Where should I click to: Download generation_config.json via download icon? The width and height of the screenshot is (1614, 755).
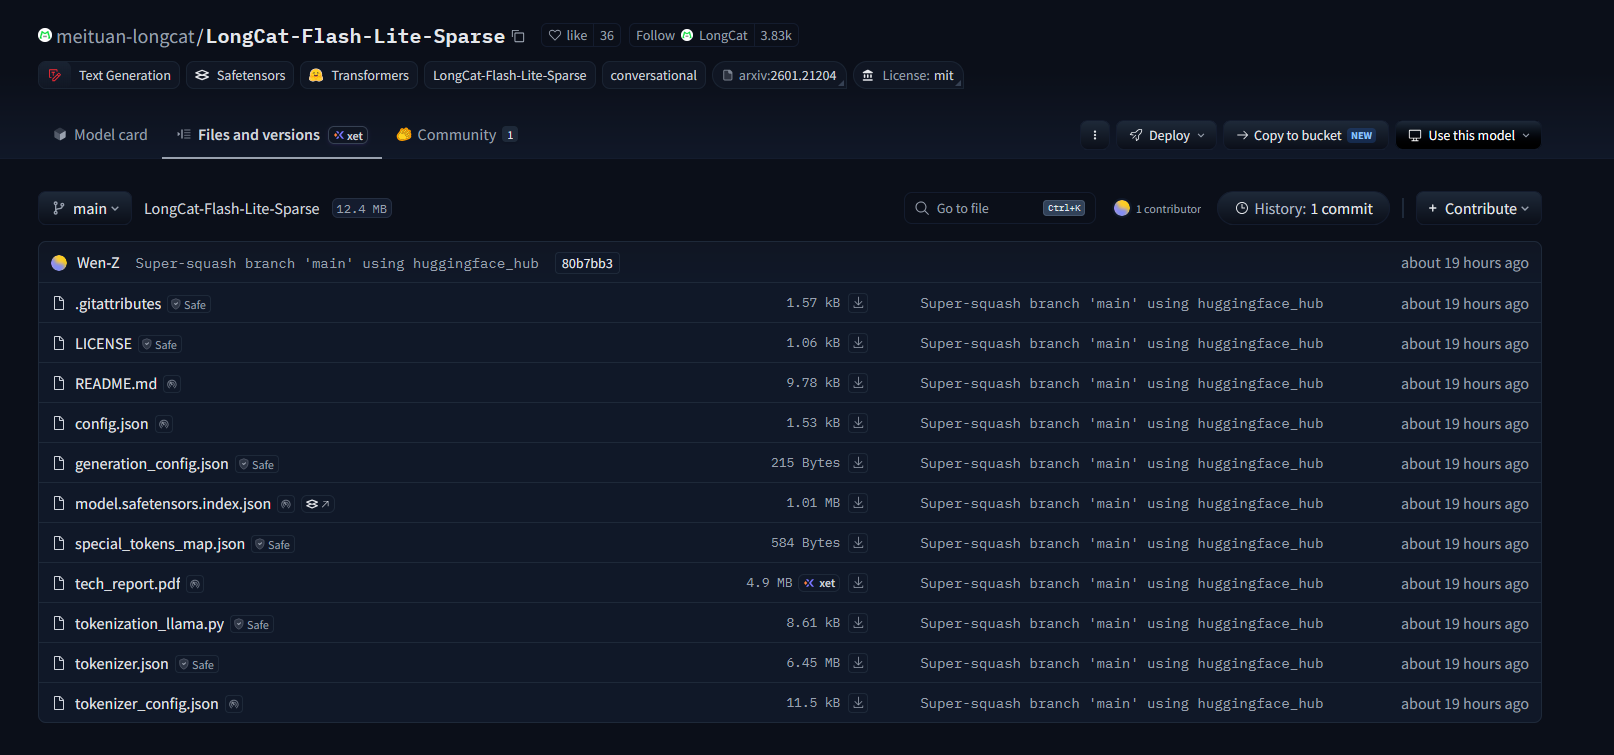[858, 463]
